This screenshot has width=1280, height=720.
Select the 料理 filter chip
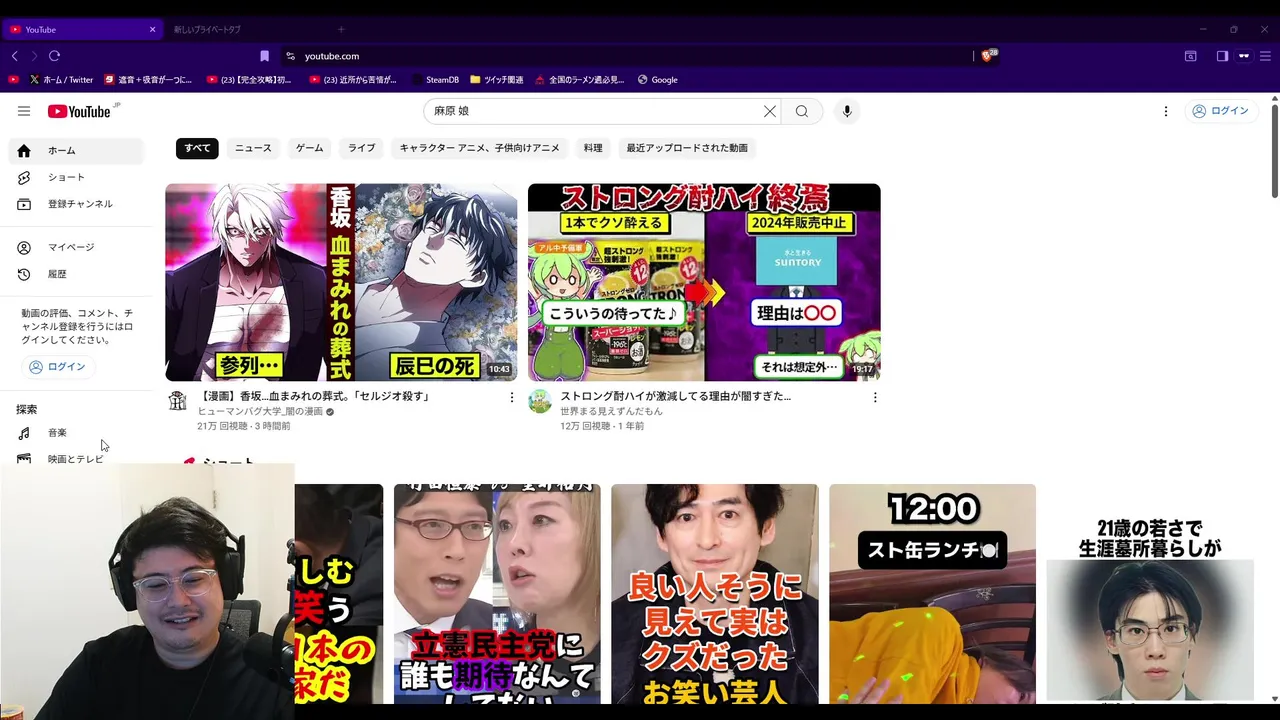(593, 148)
